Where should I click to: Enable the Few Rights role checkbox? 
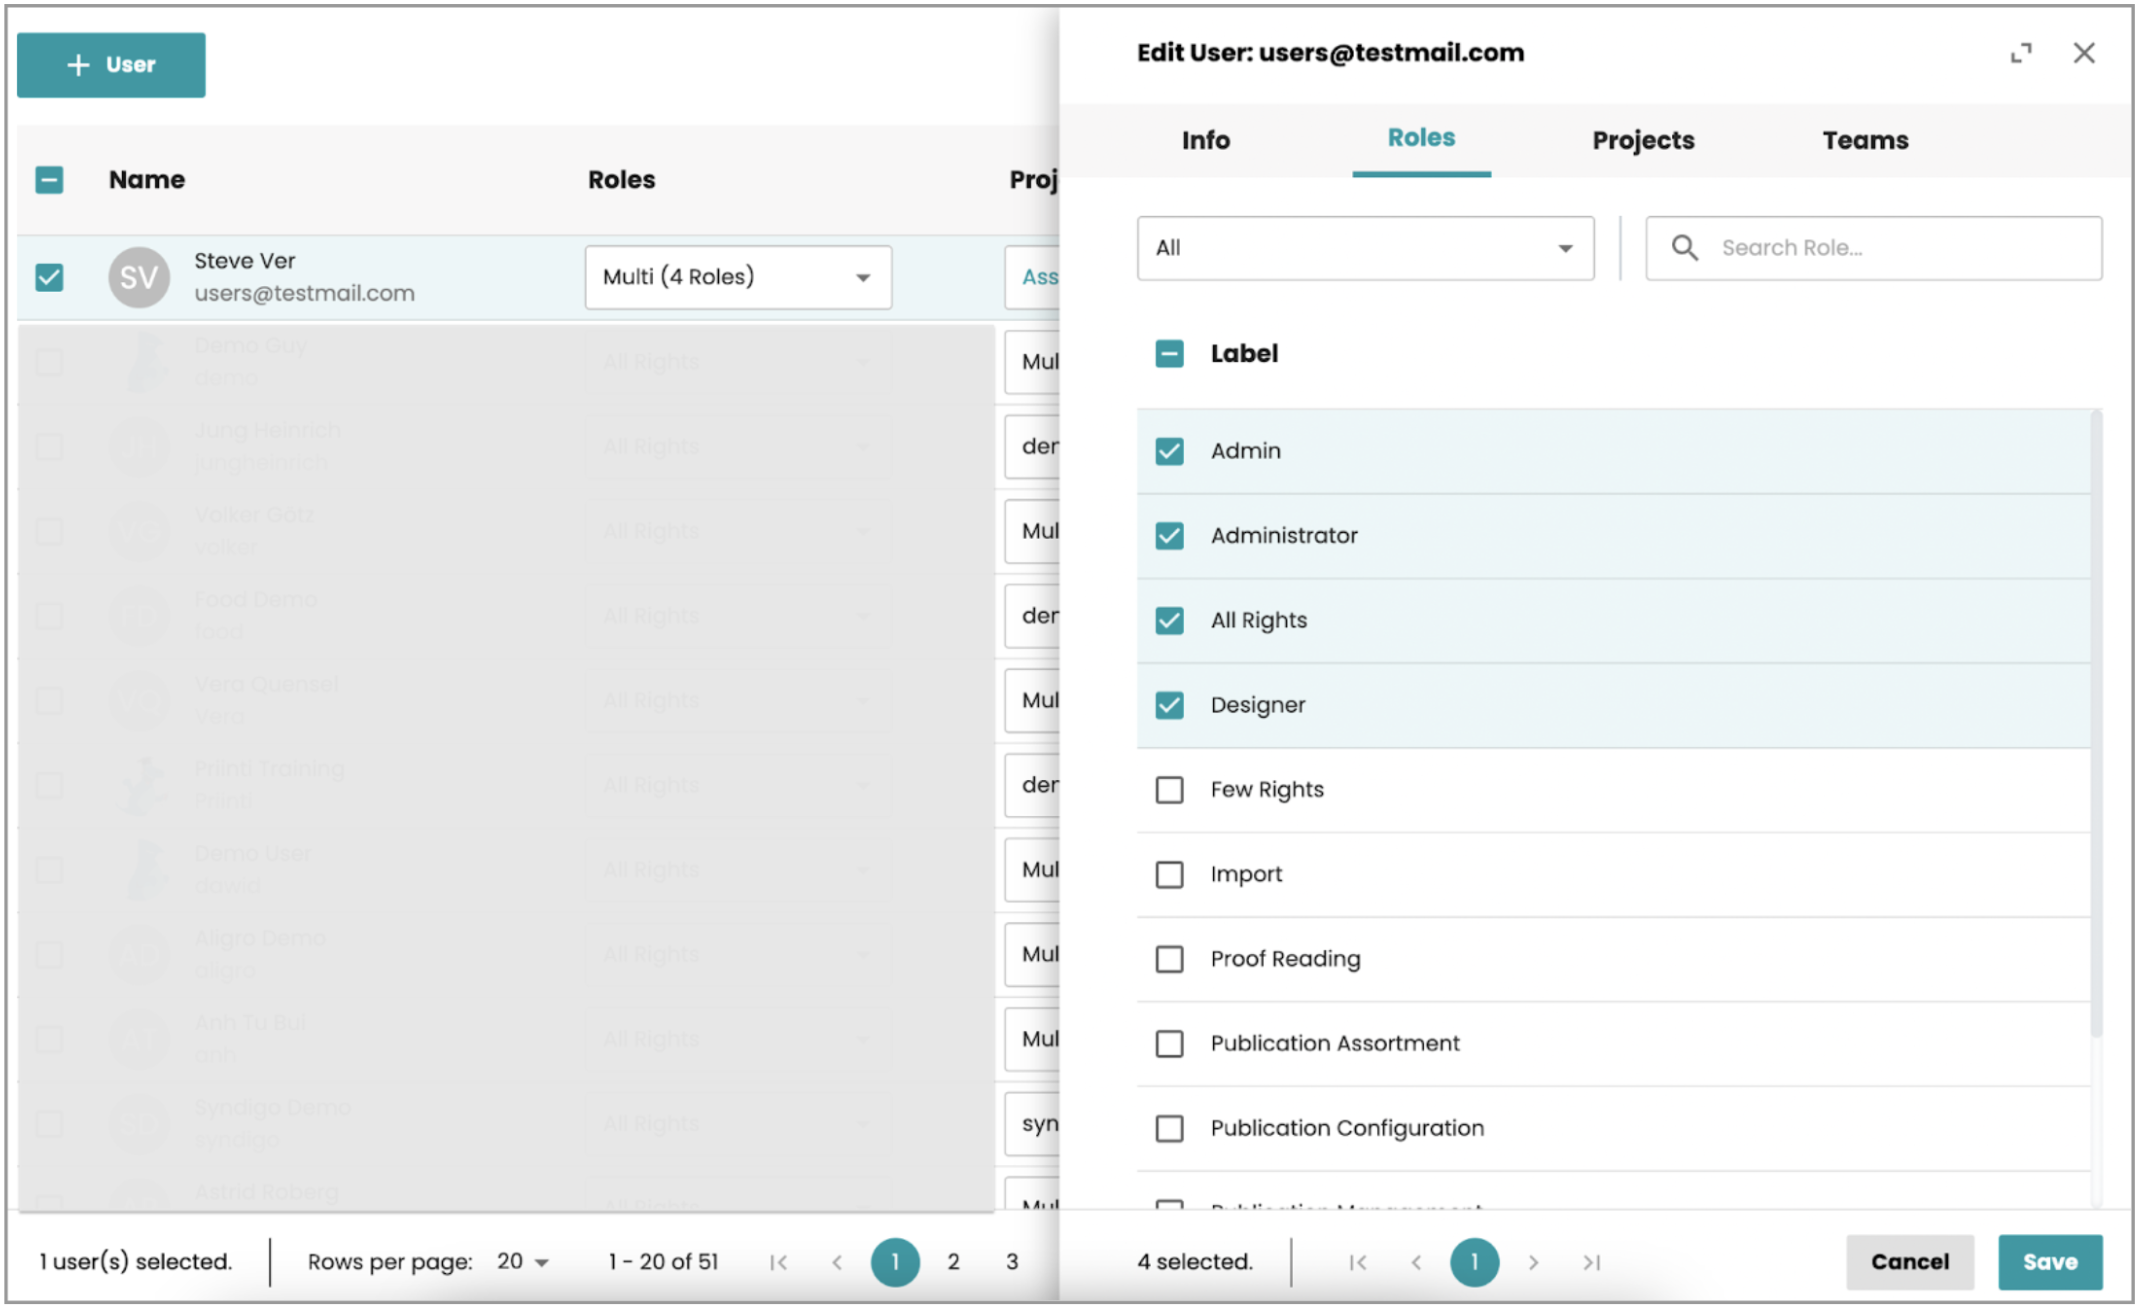tap(1169, 790)
